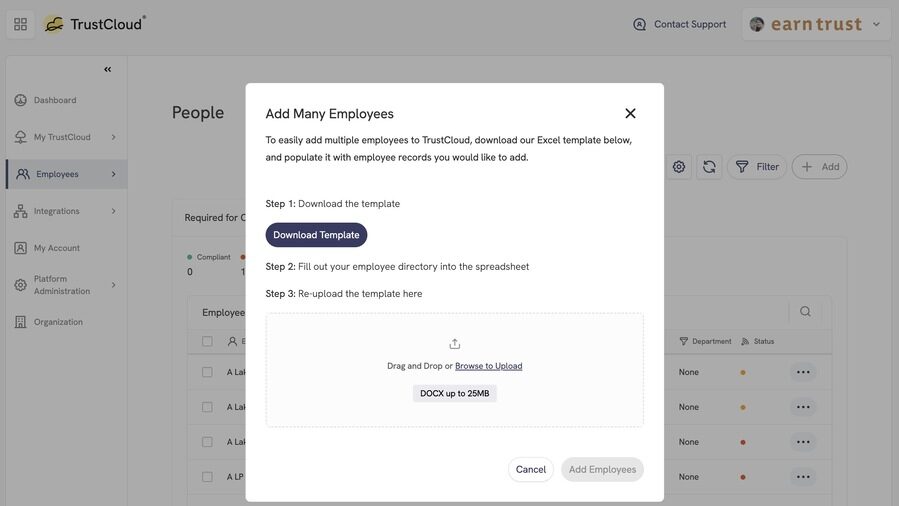Click the earntrust avatar image
This screenshot has height=506, width=899.
(757, 24)
